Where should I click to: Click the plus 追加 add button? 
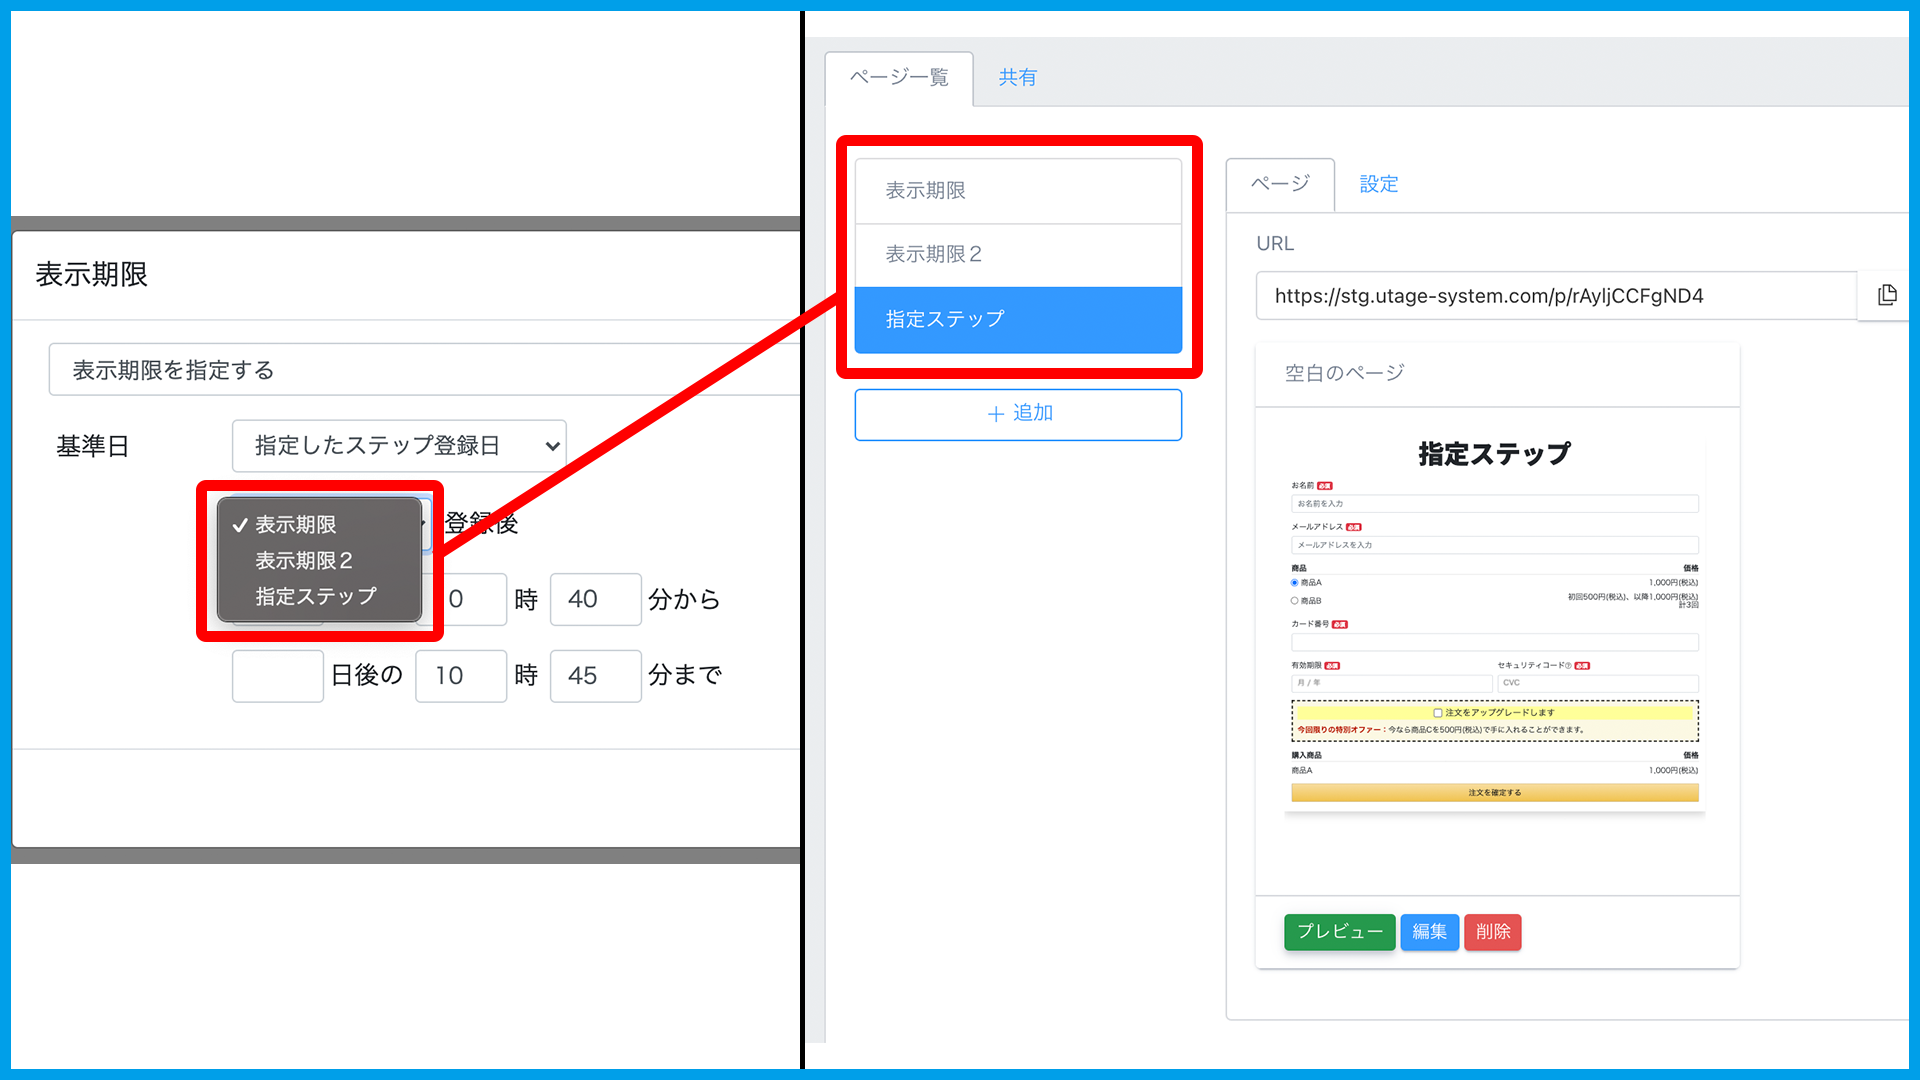pos(1018,414)
